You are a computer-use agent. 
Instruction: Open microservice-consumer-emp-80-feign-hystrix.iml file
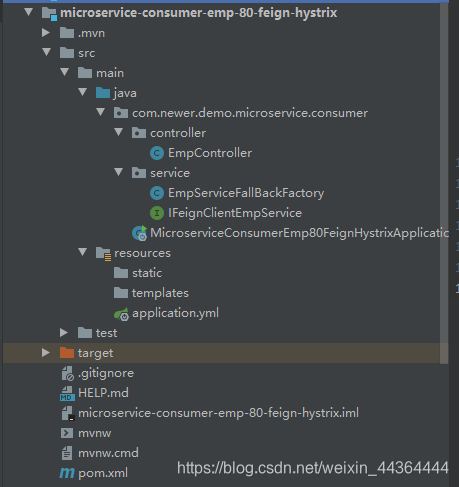(218, 413)
